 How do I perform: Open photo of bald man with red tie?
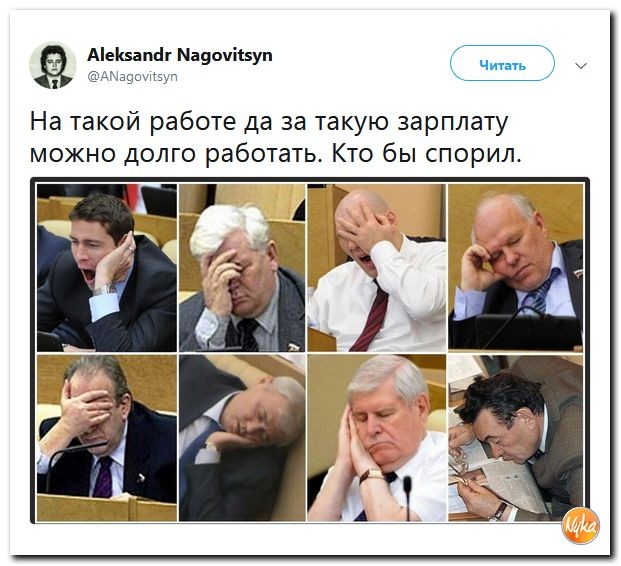(377, 268)
